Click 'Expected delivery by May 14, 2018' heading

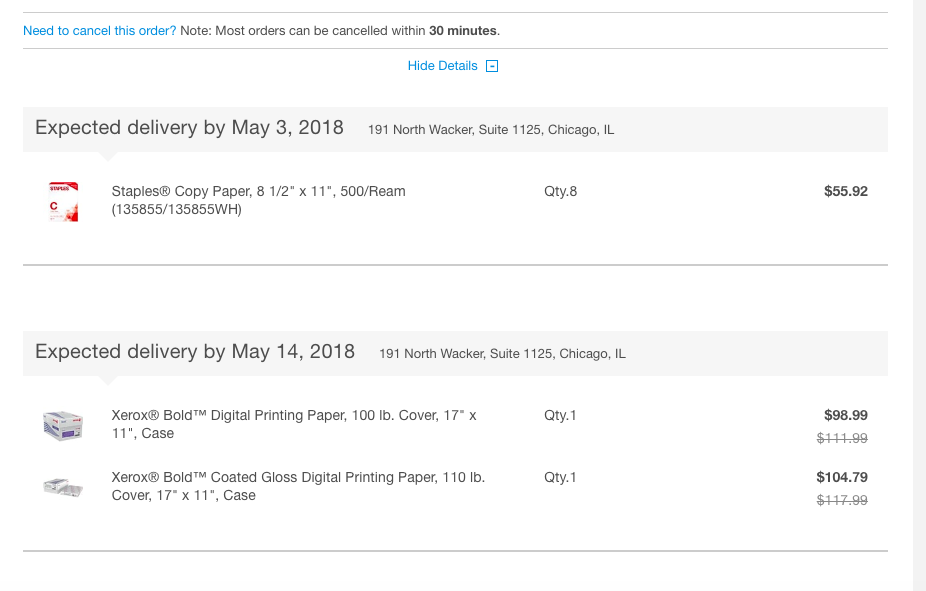[x=195, y=351]
